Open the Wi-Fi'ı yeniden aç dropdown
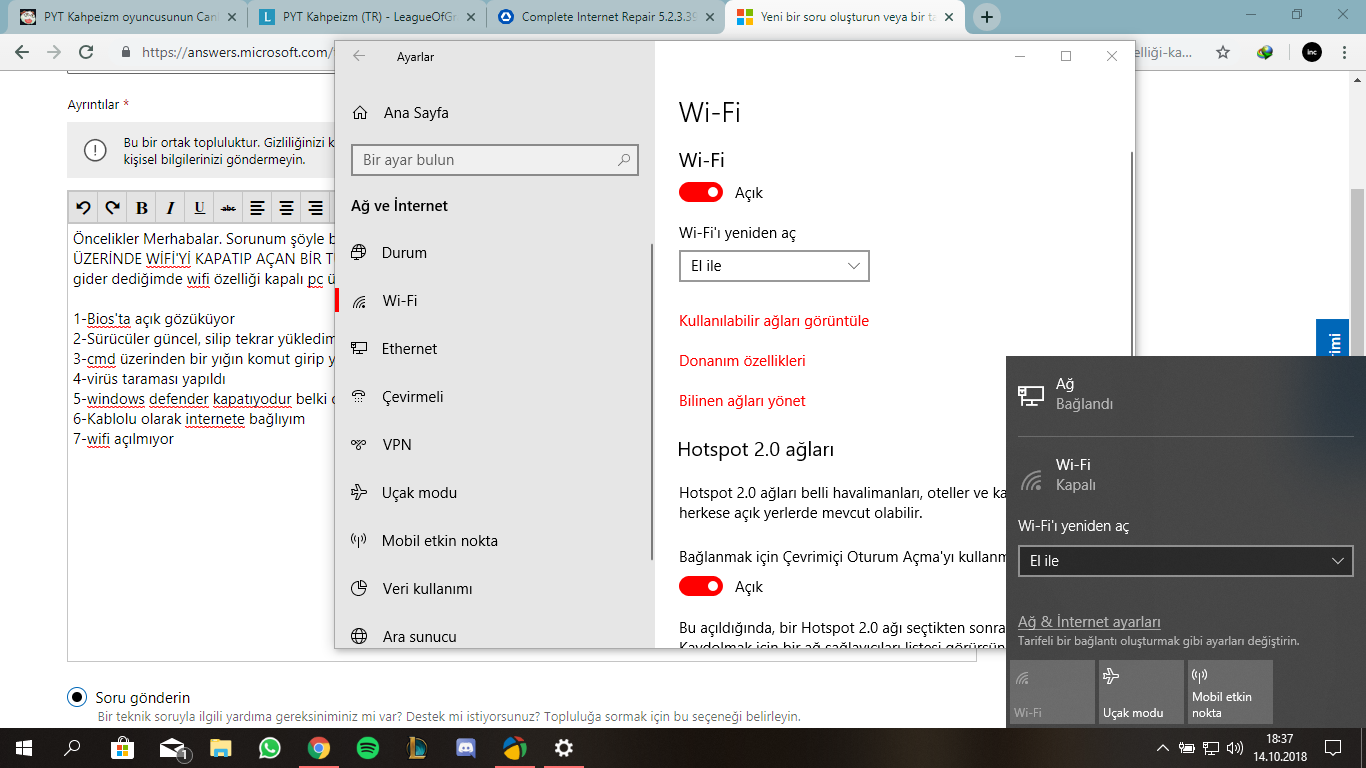The image size is (1366, 768). [x=773, y=266]
